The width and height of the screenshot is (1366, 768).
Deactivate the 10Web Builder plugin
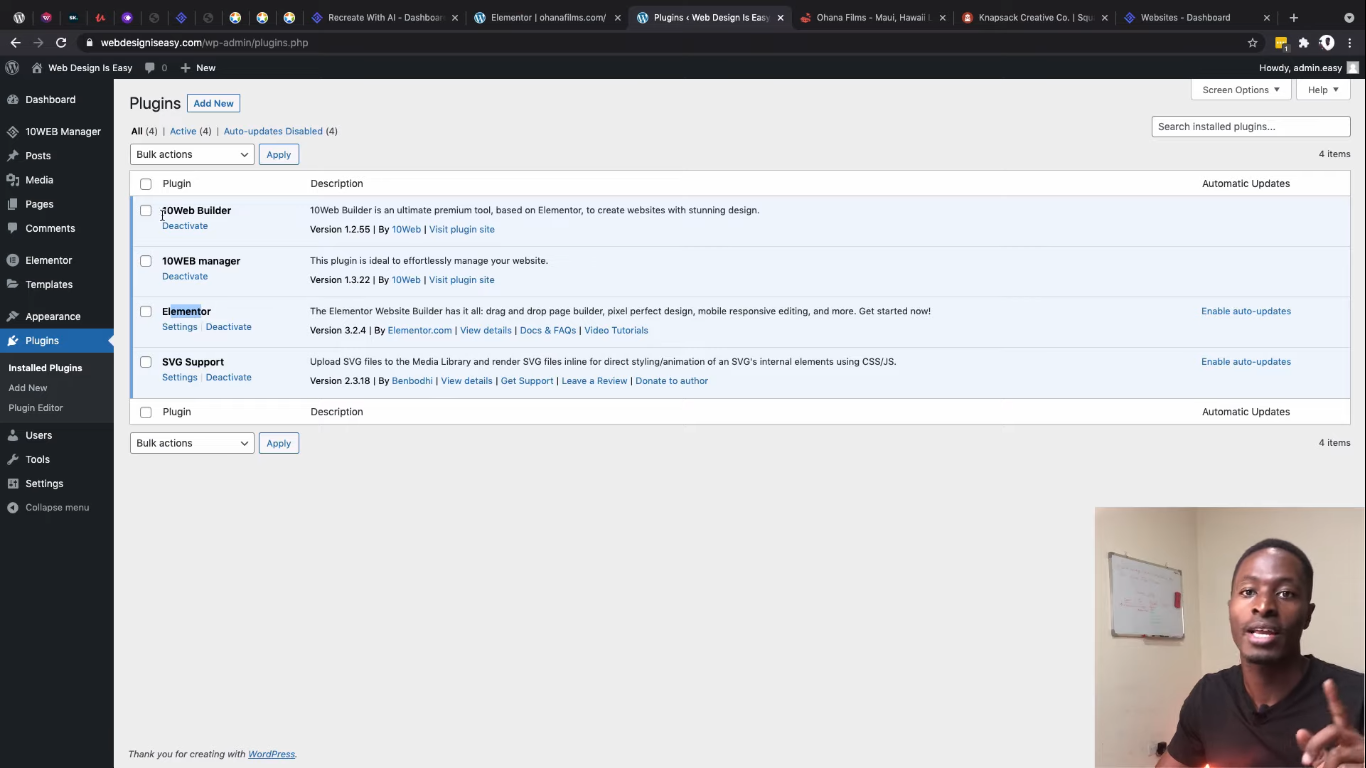[x=185, y=226]
